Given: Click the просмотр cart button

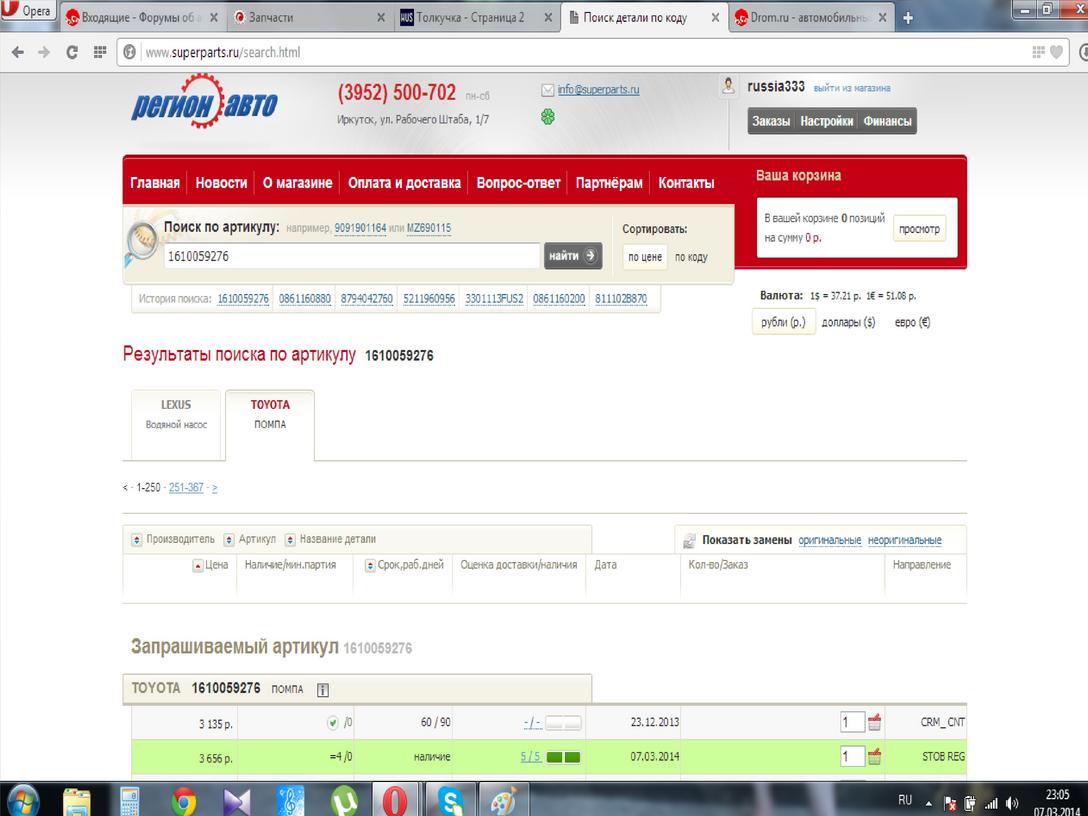Looking at the screenshot, I should click(x=919, y=229).
